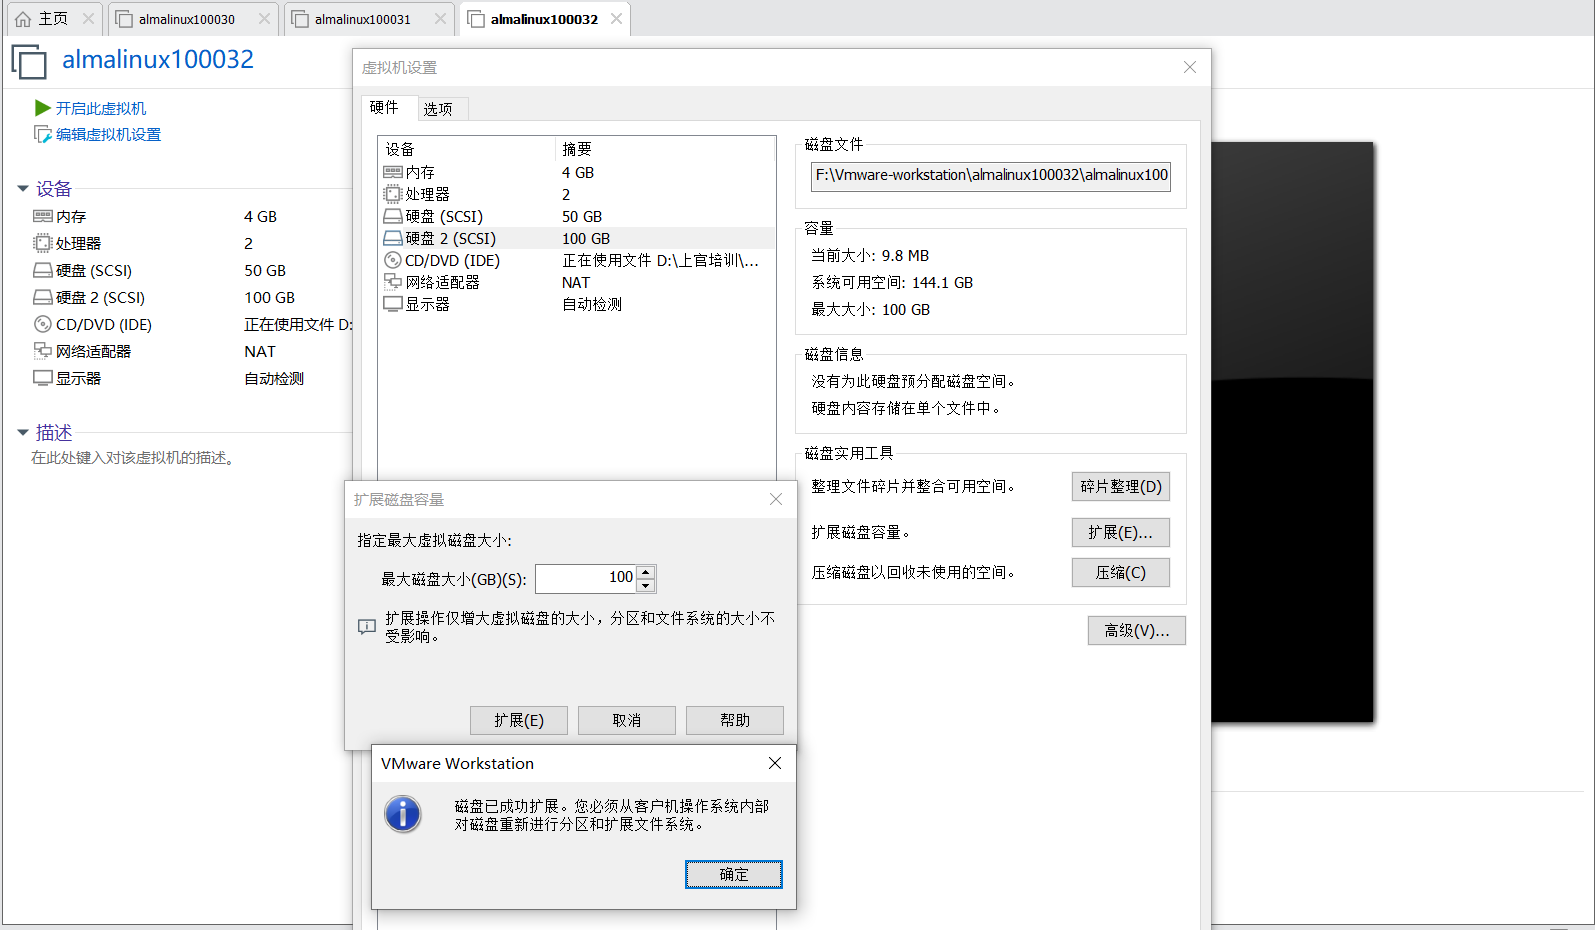Image resolution: width=1595 pixels, height=930 pixels.
Task: Click the note icon beside the expand warning text
Action: (367, 627)
